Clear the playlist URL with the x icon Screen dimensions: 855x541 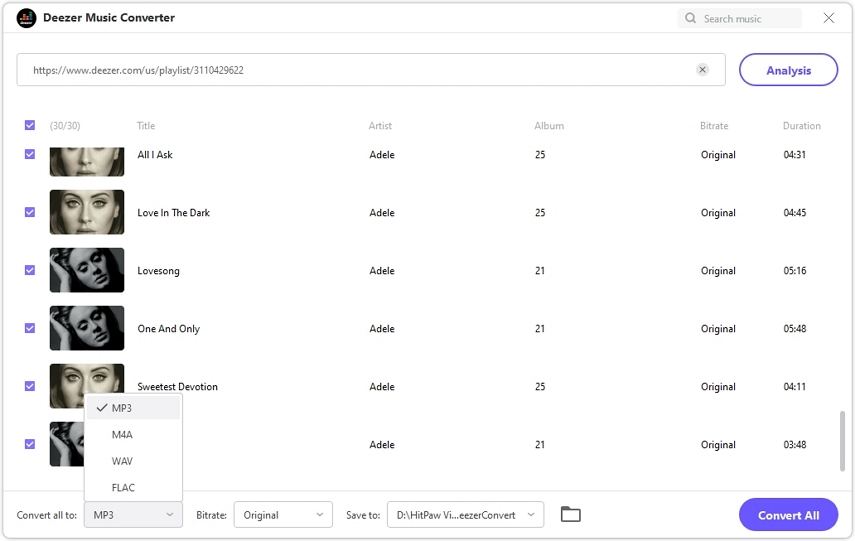tap(702, 69)
